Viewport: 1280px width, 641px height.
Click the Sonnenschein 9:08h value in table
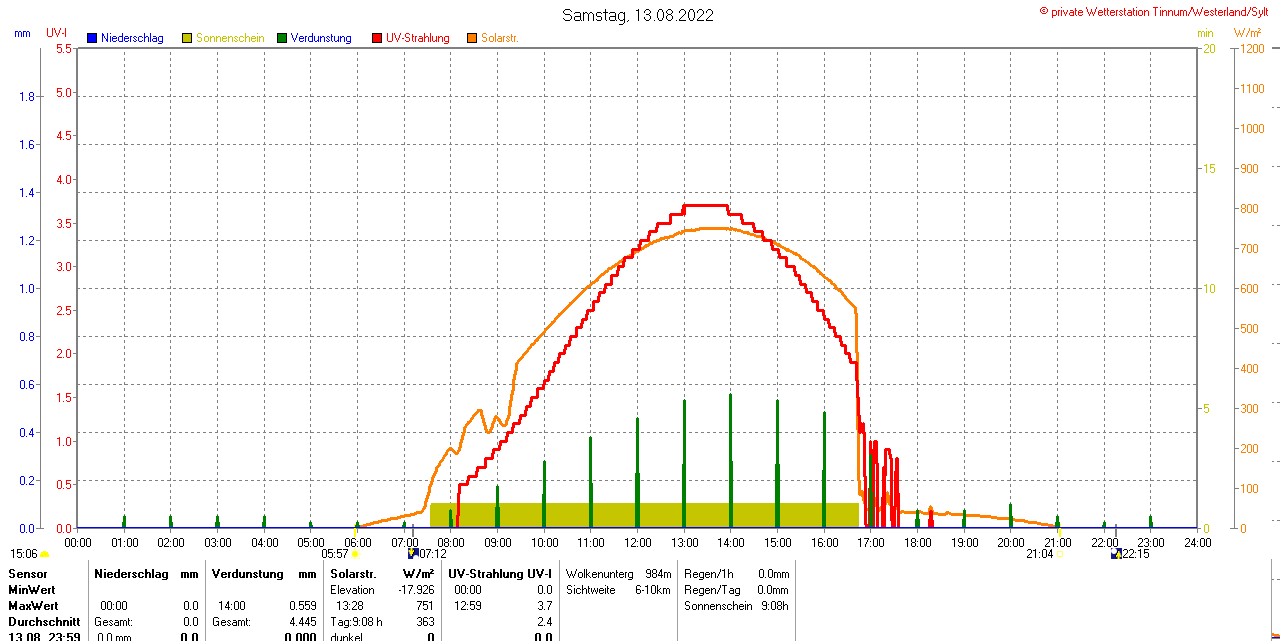click(x=773, y=606)
